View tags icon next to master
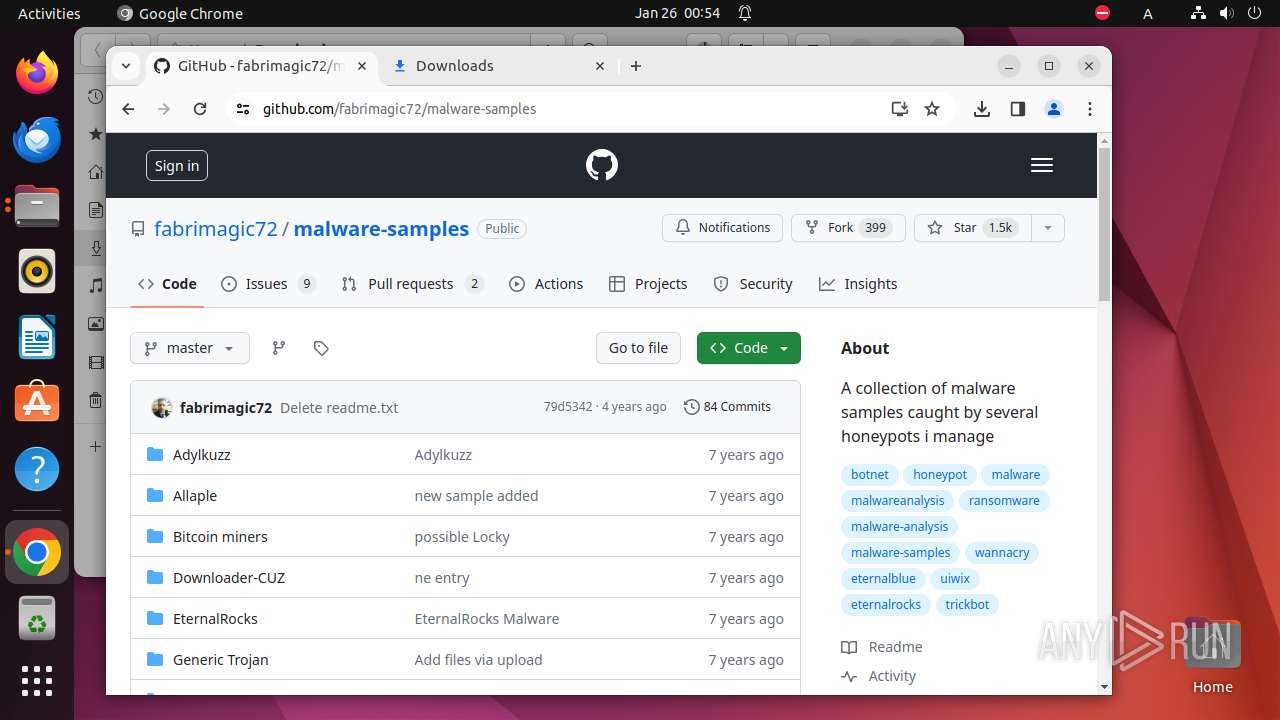The image size is (1280, 720). click(x=321, y=348)
